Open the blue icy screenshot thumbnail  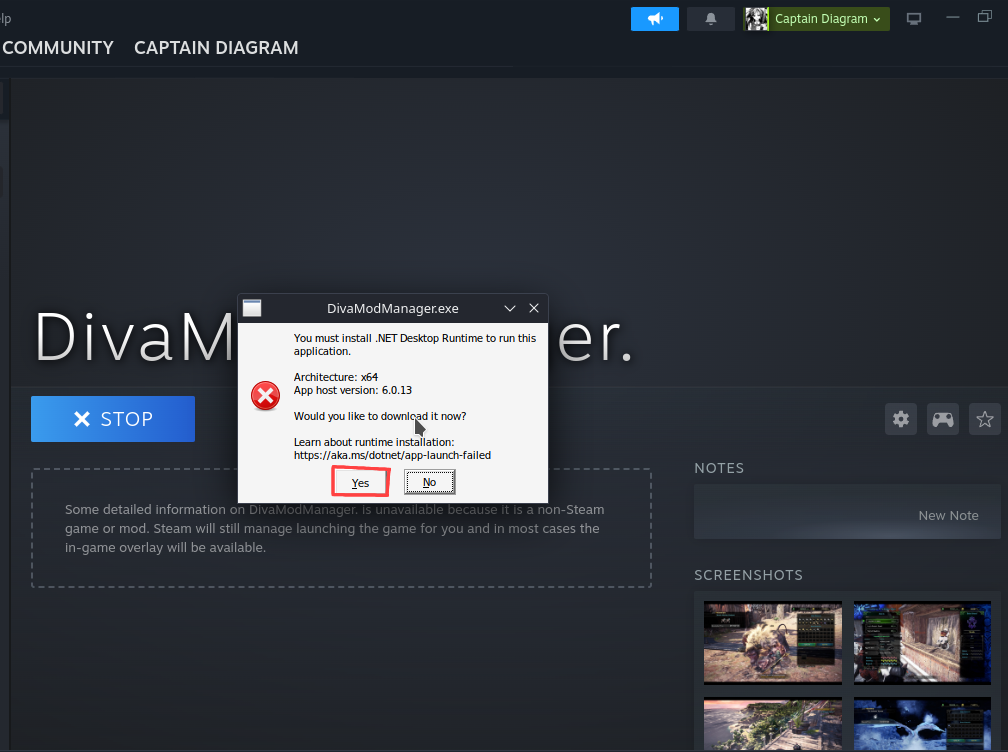pos(922,724)
